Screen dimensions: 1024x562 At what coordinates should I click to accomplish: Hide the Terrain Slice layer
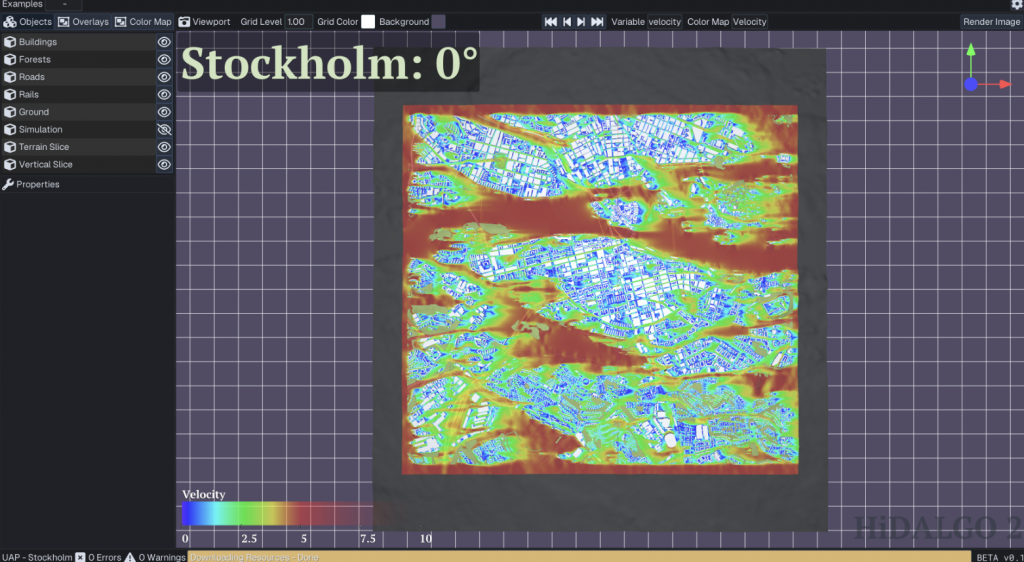(x=164, y=147)
